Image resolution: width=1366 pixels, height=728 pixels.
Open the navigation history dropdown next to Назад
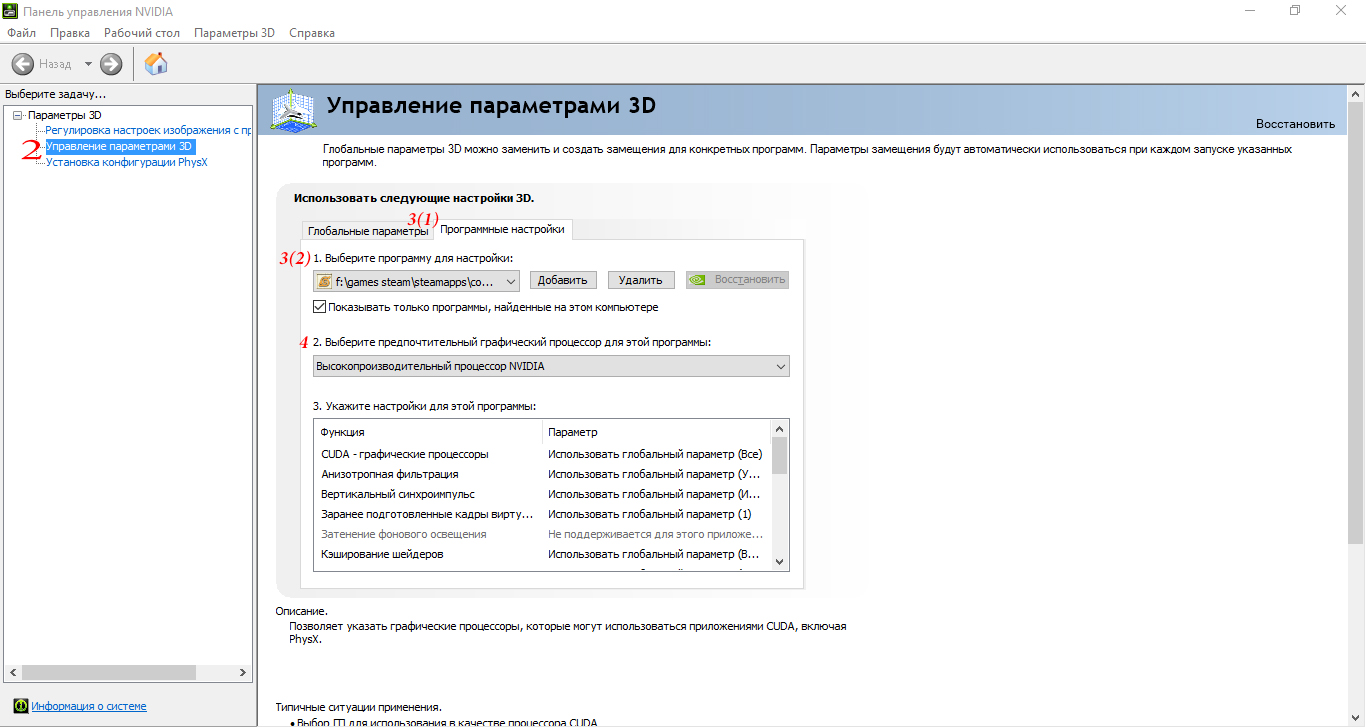coord(88,64)
